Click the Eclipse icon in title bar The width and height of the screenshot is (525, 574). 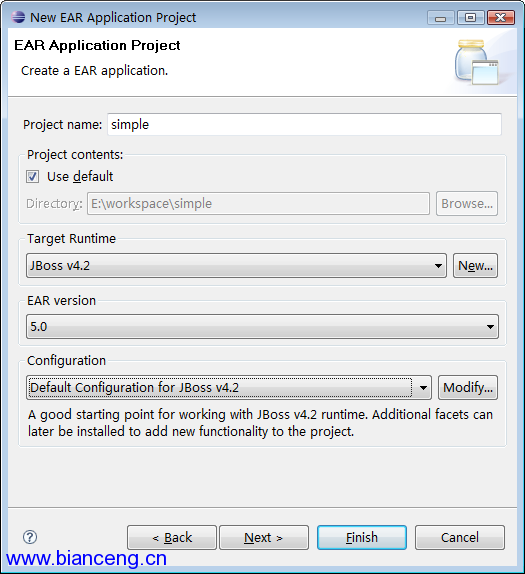tap(18, 17)
